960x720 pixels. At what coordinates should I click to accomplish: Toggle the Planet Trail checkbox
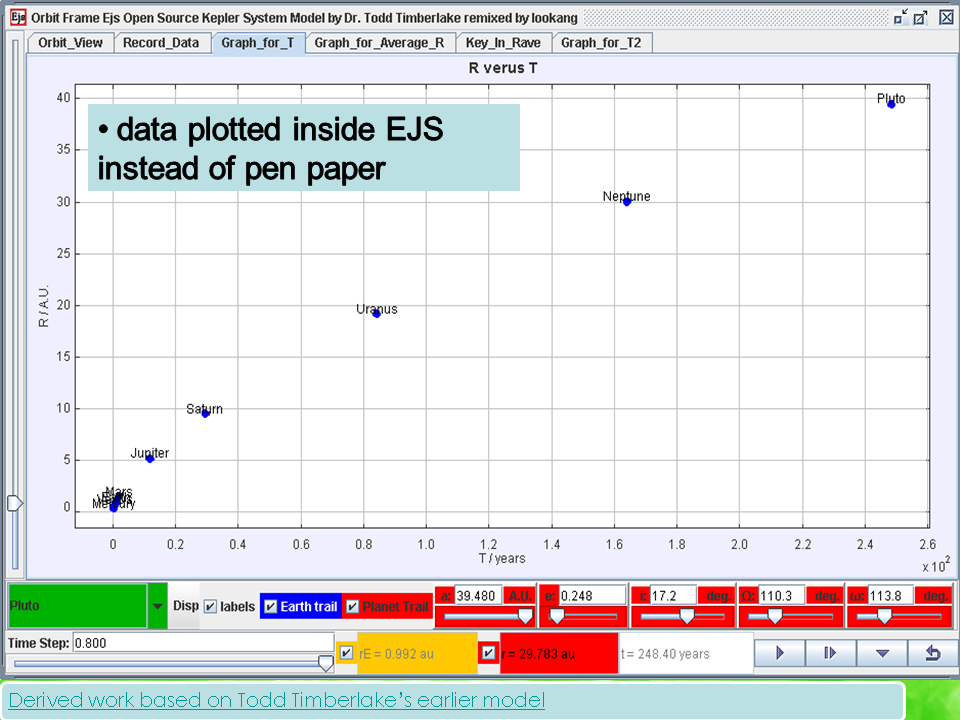coord(352,606)
